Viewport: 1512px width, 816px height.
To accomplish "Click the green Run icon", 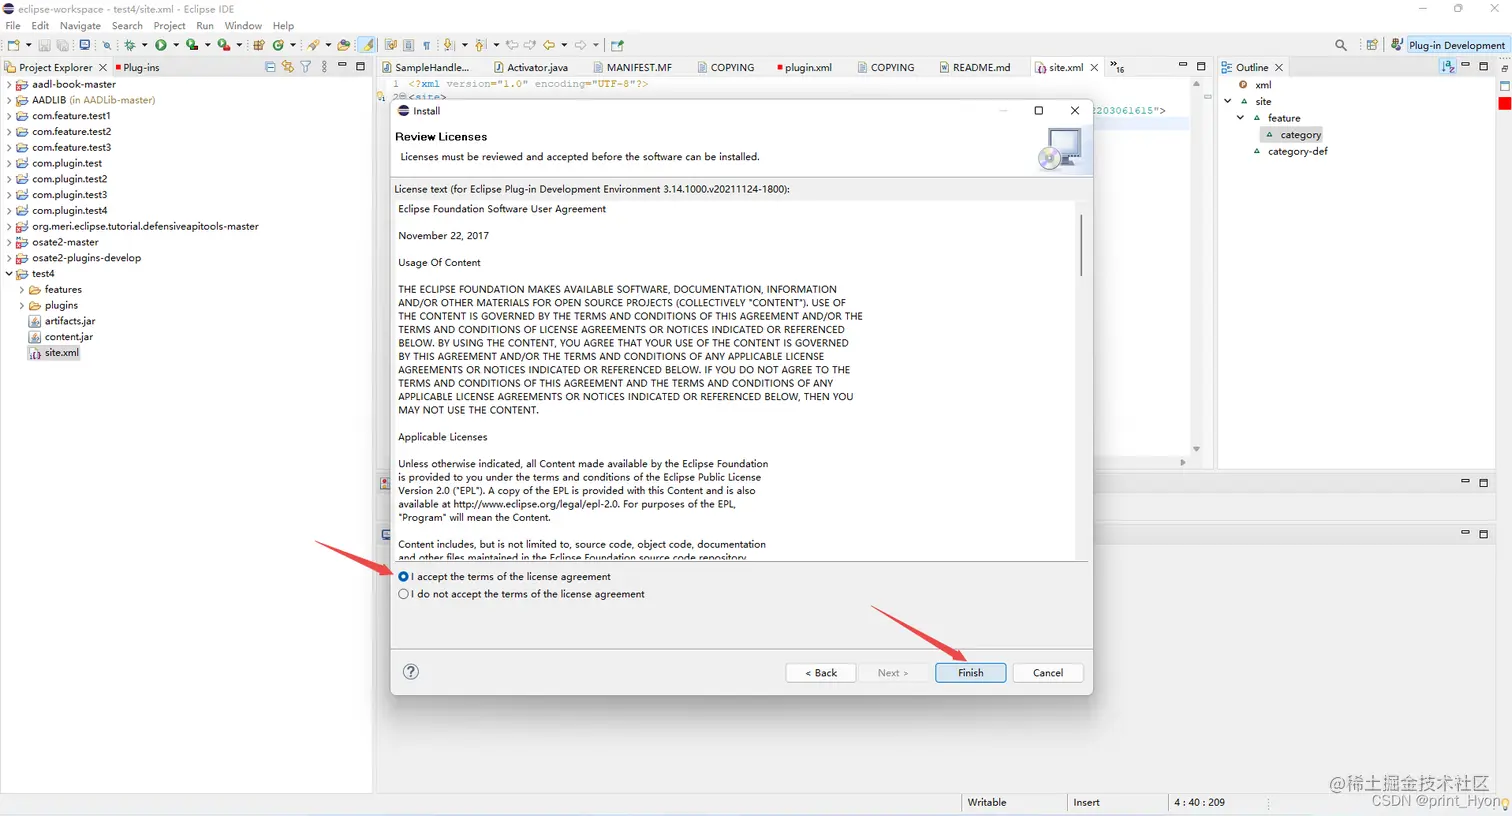I will (x=160, y=45).
